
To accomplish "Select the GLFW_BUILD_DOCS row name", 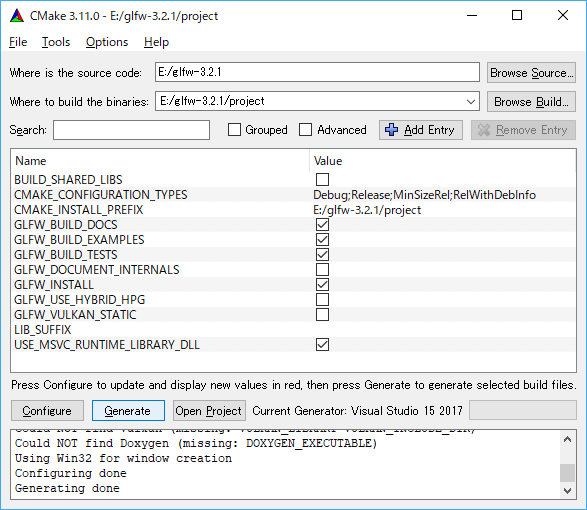I will pyautogui.click(x=66, y=225).
